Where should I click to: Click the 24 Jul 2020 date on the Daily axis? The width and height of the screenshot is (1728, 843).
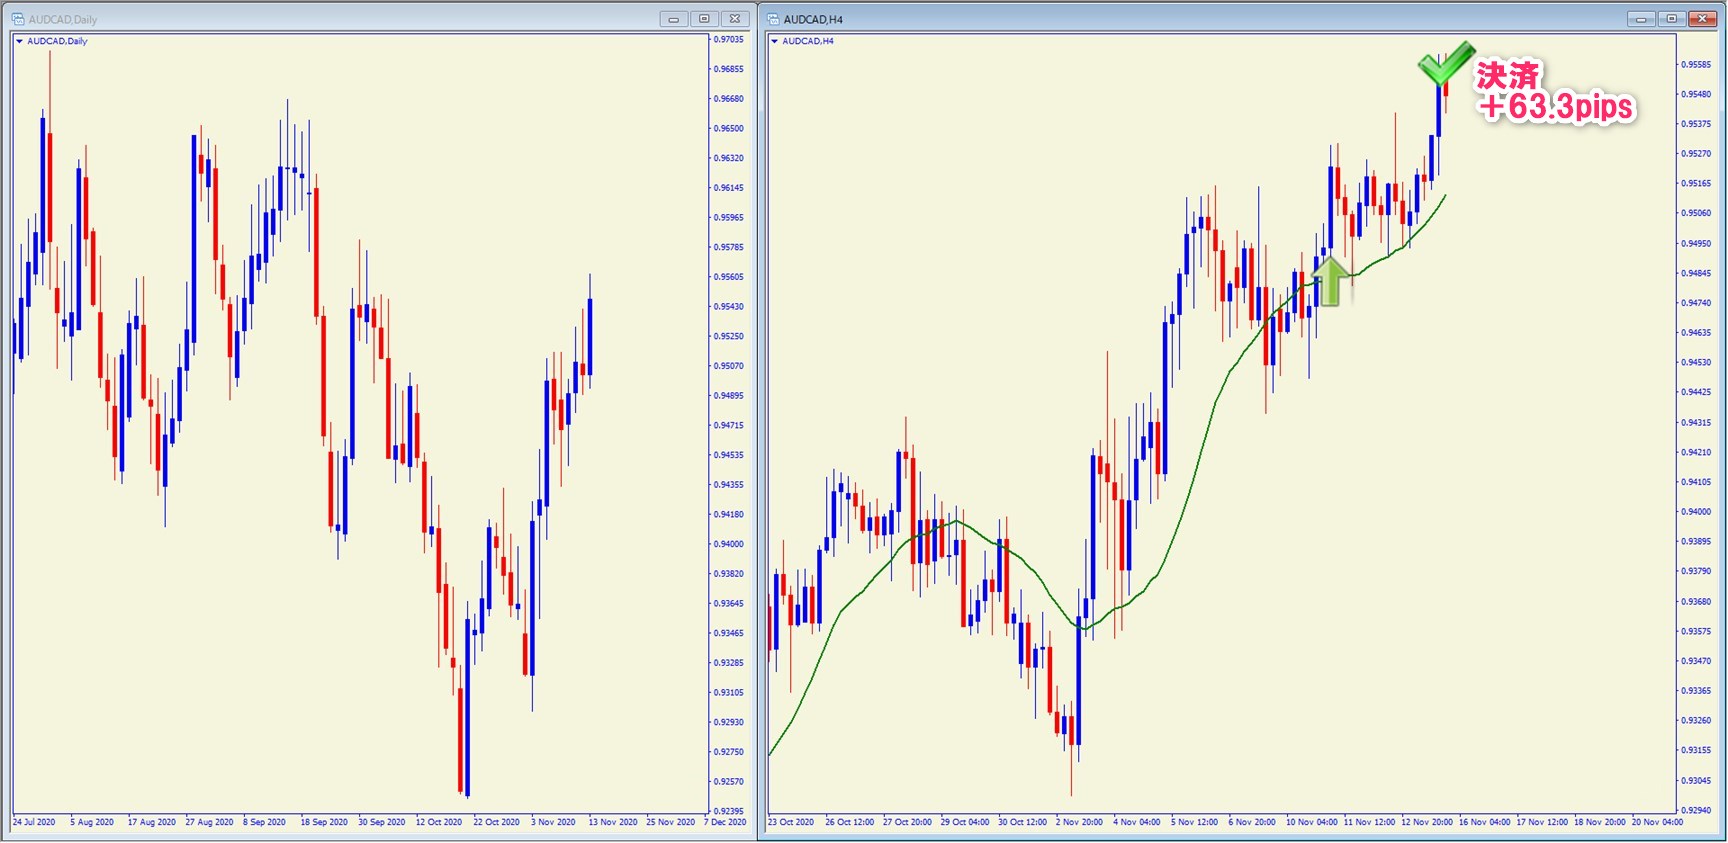(34, 822)
